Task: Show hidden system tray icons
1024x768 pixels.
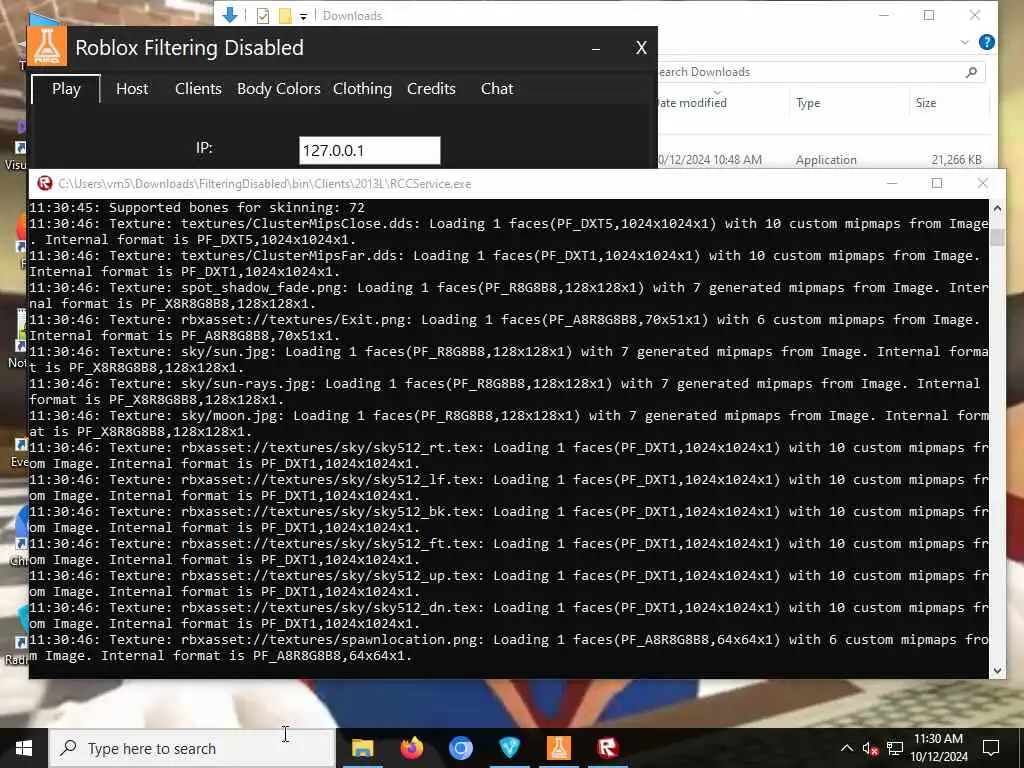Action: click(846, 748)
